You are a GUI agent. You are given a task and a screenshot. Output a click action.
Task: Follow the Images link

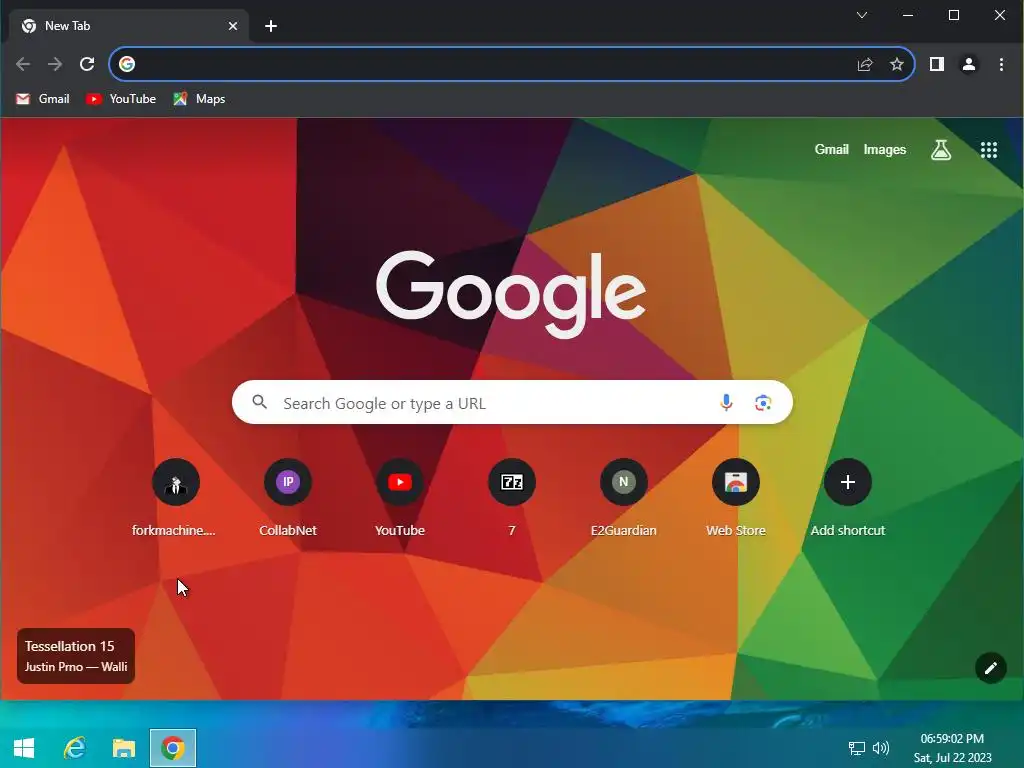[885, 150]
